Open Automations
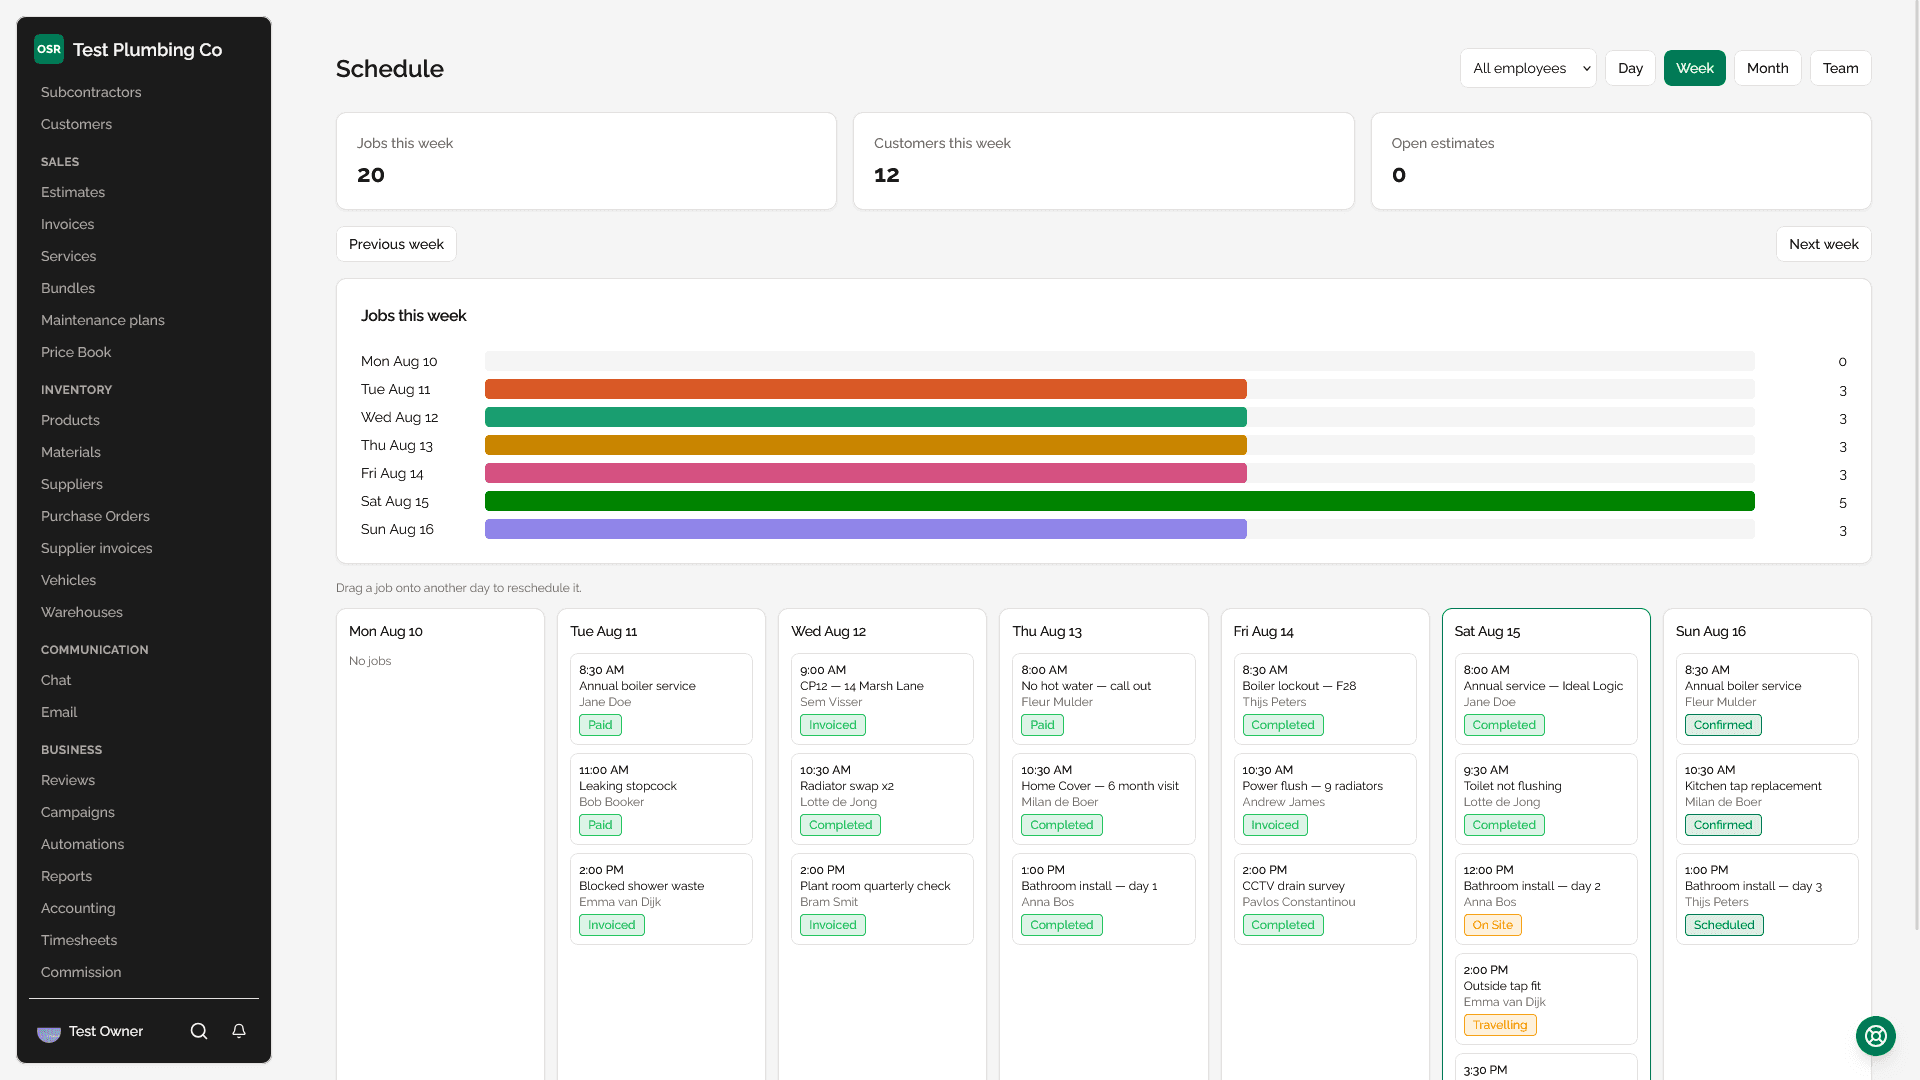This screenshot has height=1080, width=1920. (x=83, y=844)
